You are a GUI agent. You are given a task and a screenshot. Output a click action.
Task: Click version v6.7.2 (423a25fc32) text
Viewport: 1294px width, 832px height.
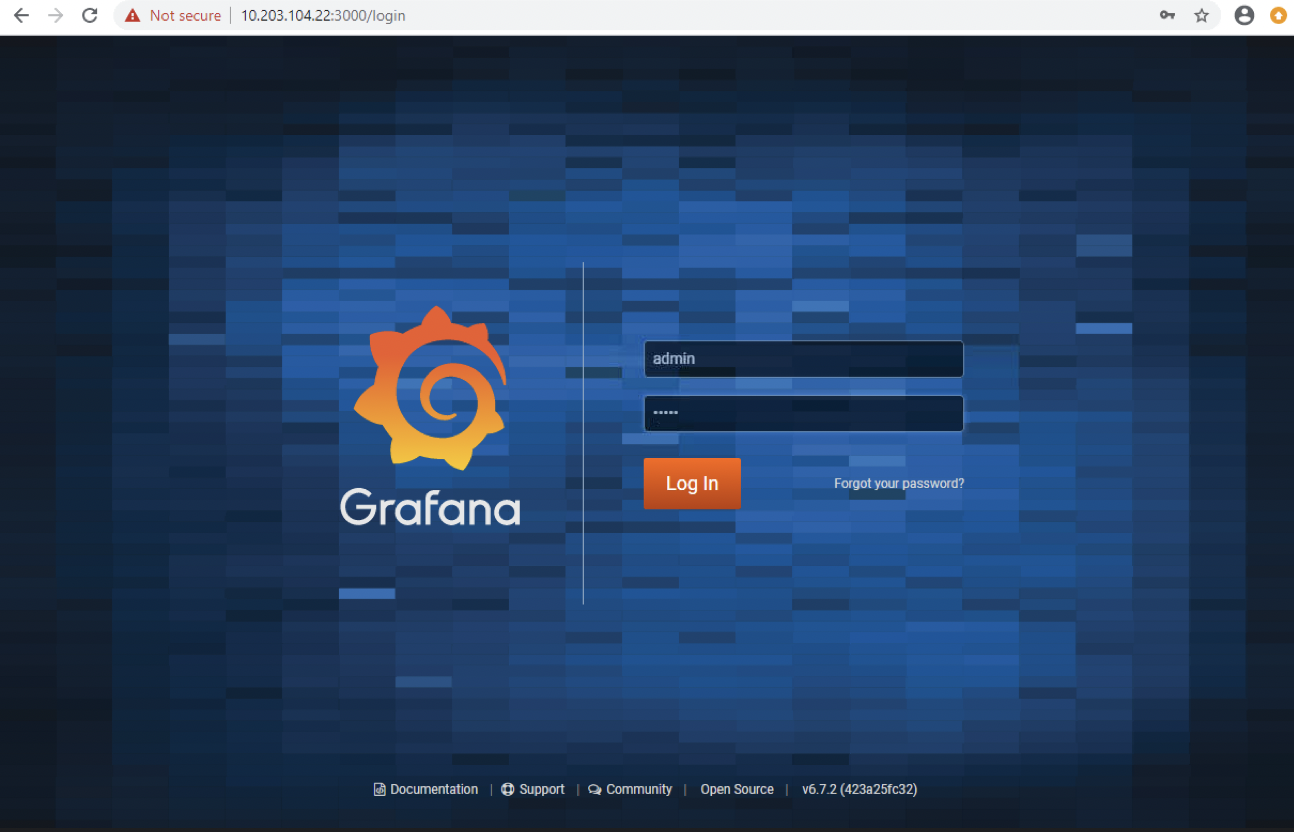click(x=860, y=790)
